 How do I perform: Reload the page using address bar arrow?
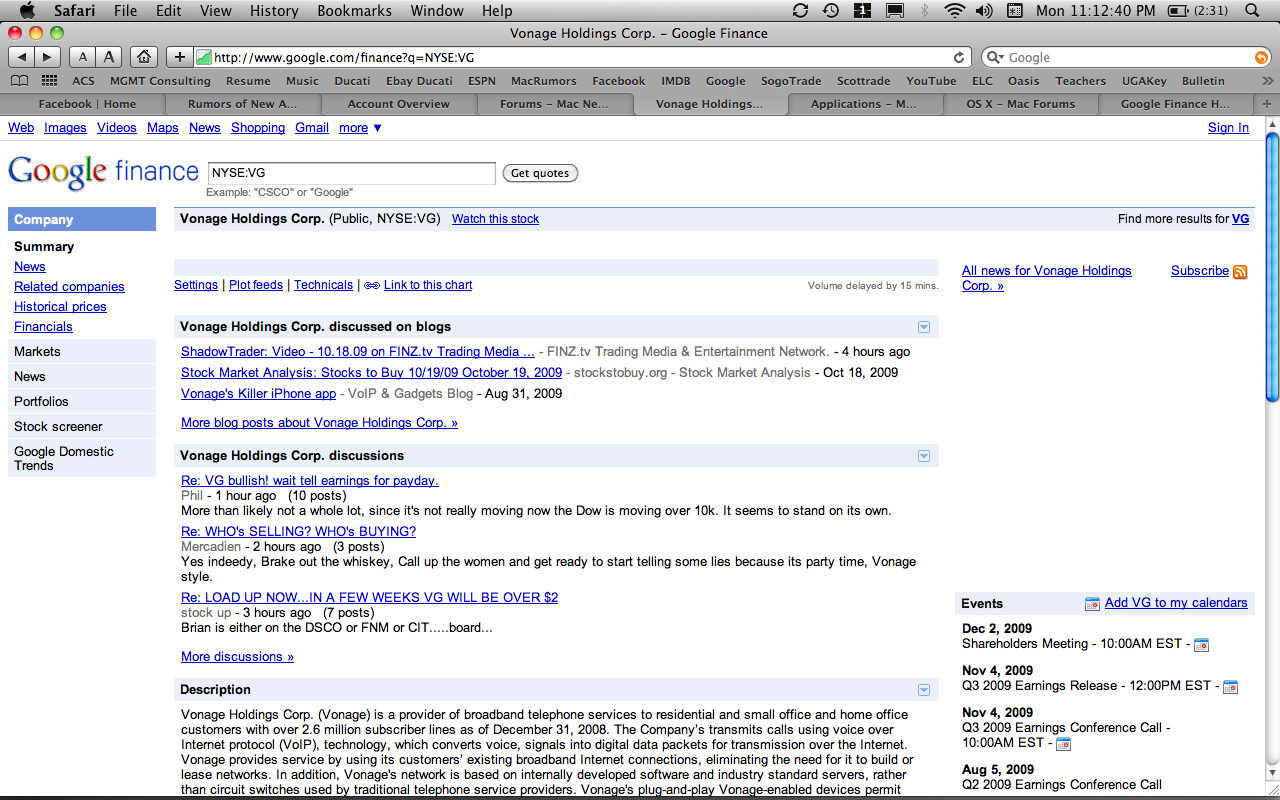point(959,58)
